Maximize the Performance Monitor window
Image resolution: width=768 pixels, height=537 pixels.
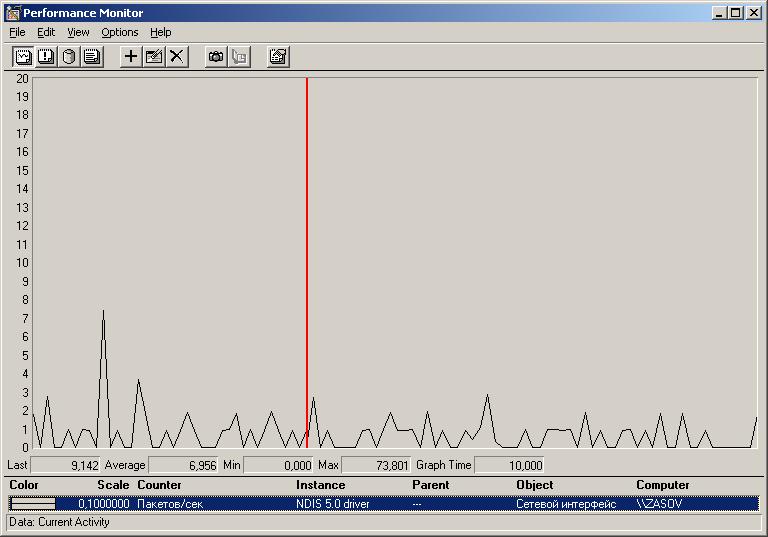pyautogui.click(x=736, y=13)
